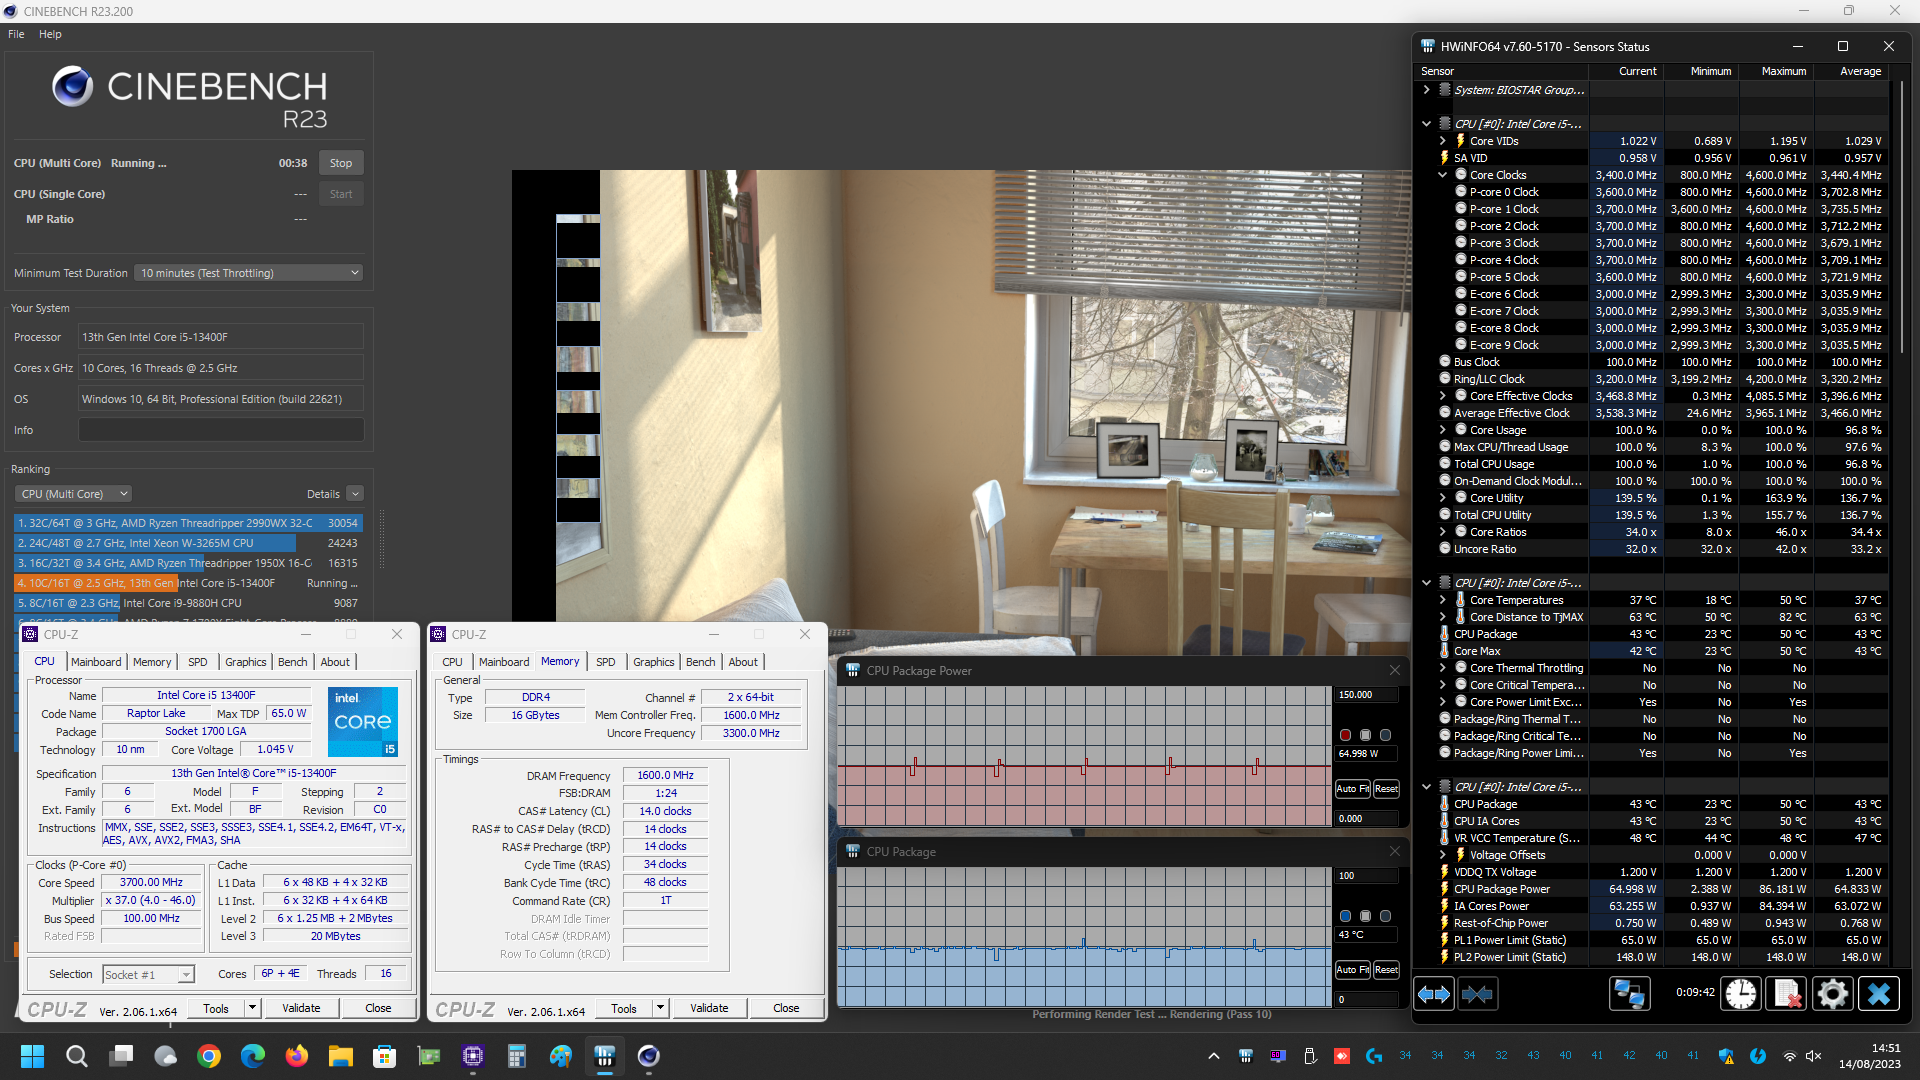Click the 150.000 max value field
Screen dimensions: 1920x1080
(x=1367, y=695)
